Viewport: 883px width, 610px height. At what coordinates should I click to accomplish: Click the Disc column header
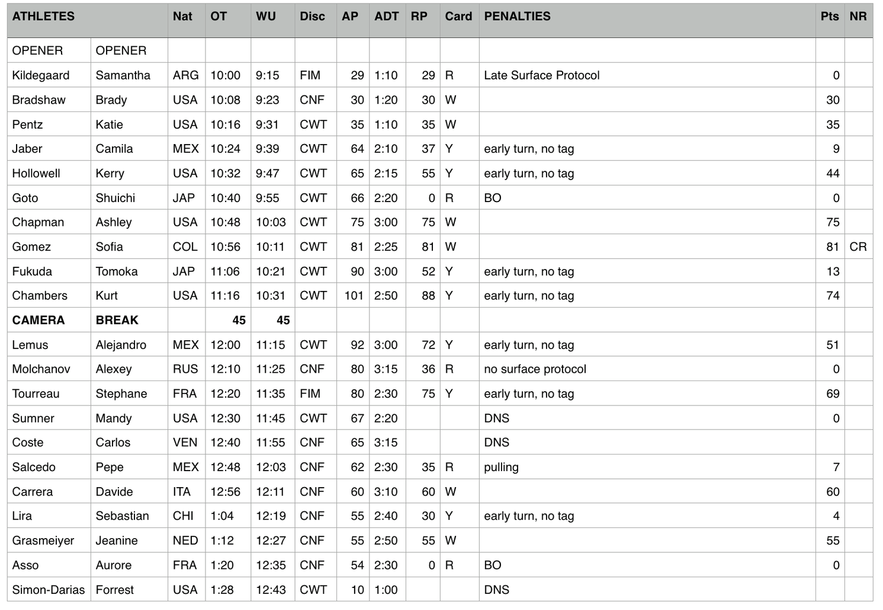tap(312, 17)
